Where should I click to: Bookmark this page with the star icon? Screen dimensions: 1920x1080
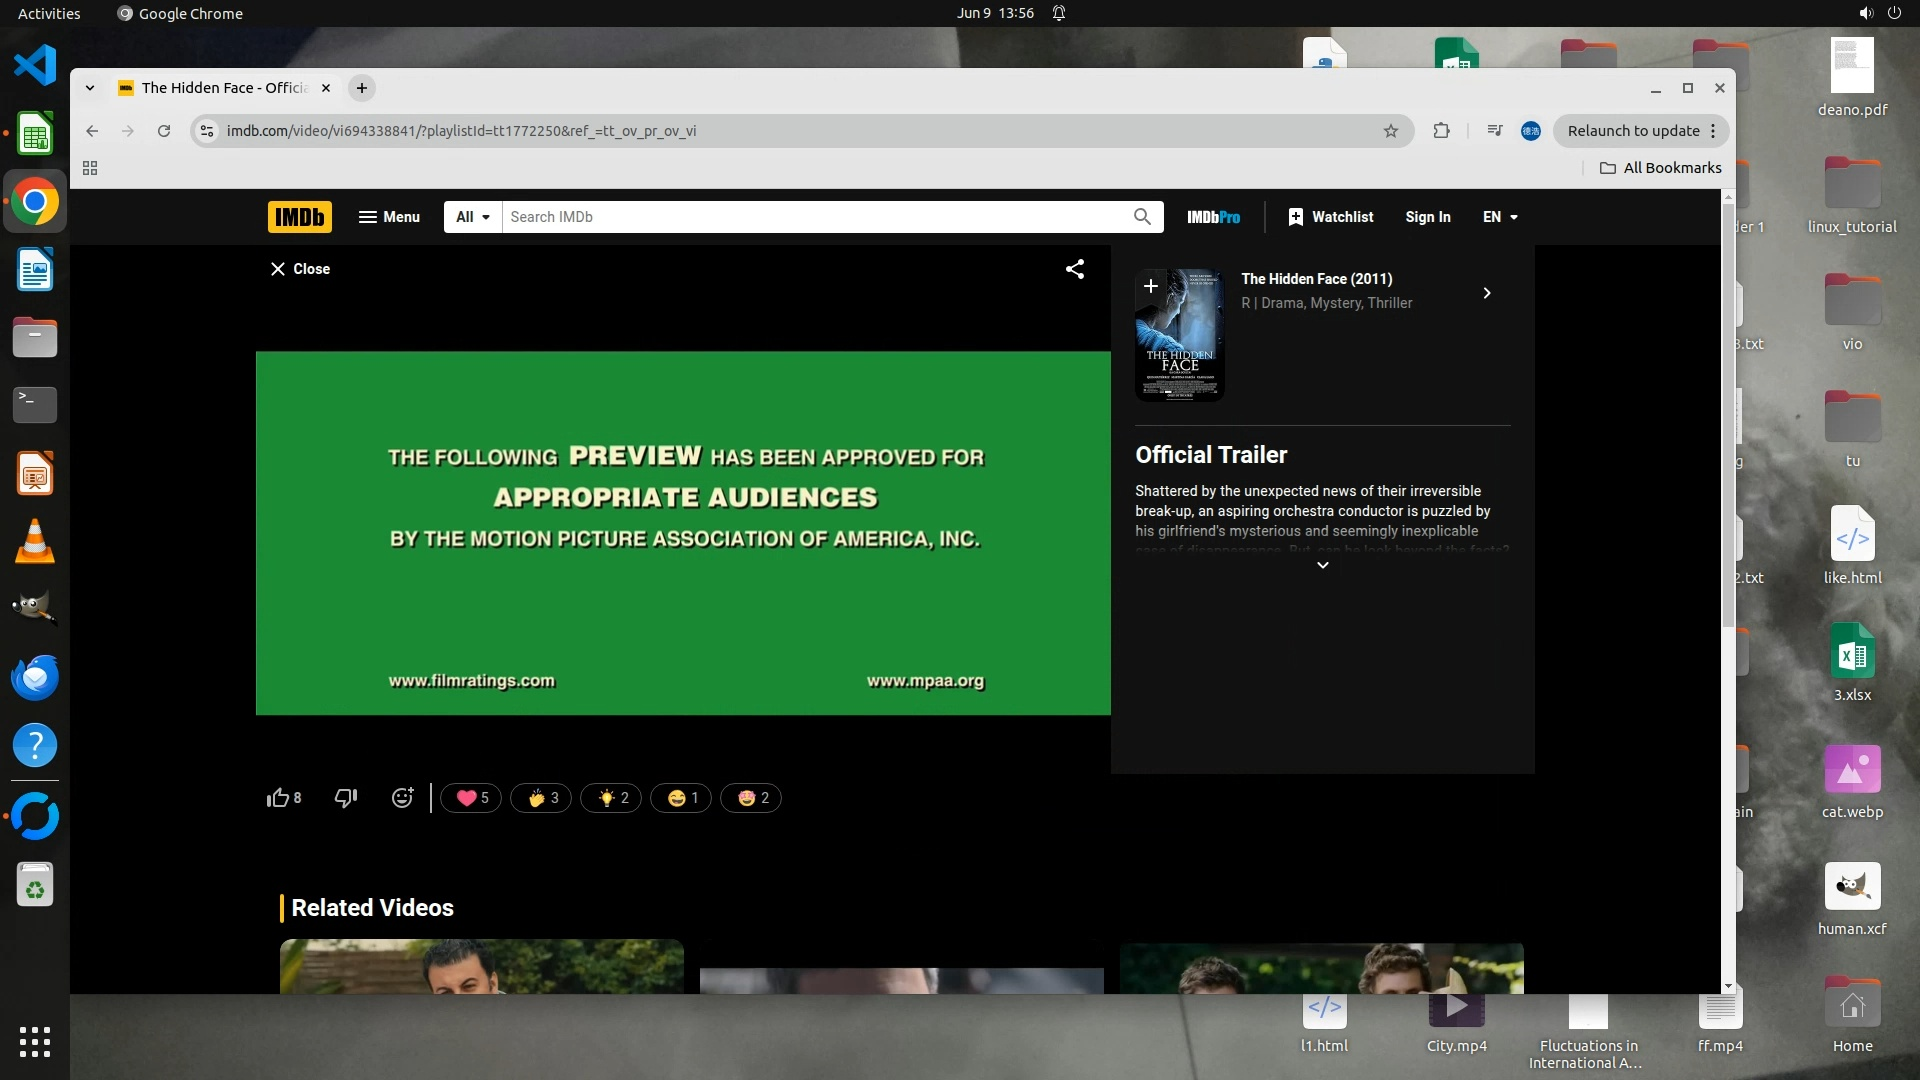coord(1390,131)
